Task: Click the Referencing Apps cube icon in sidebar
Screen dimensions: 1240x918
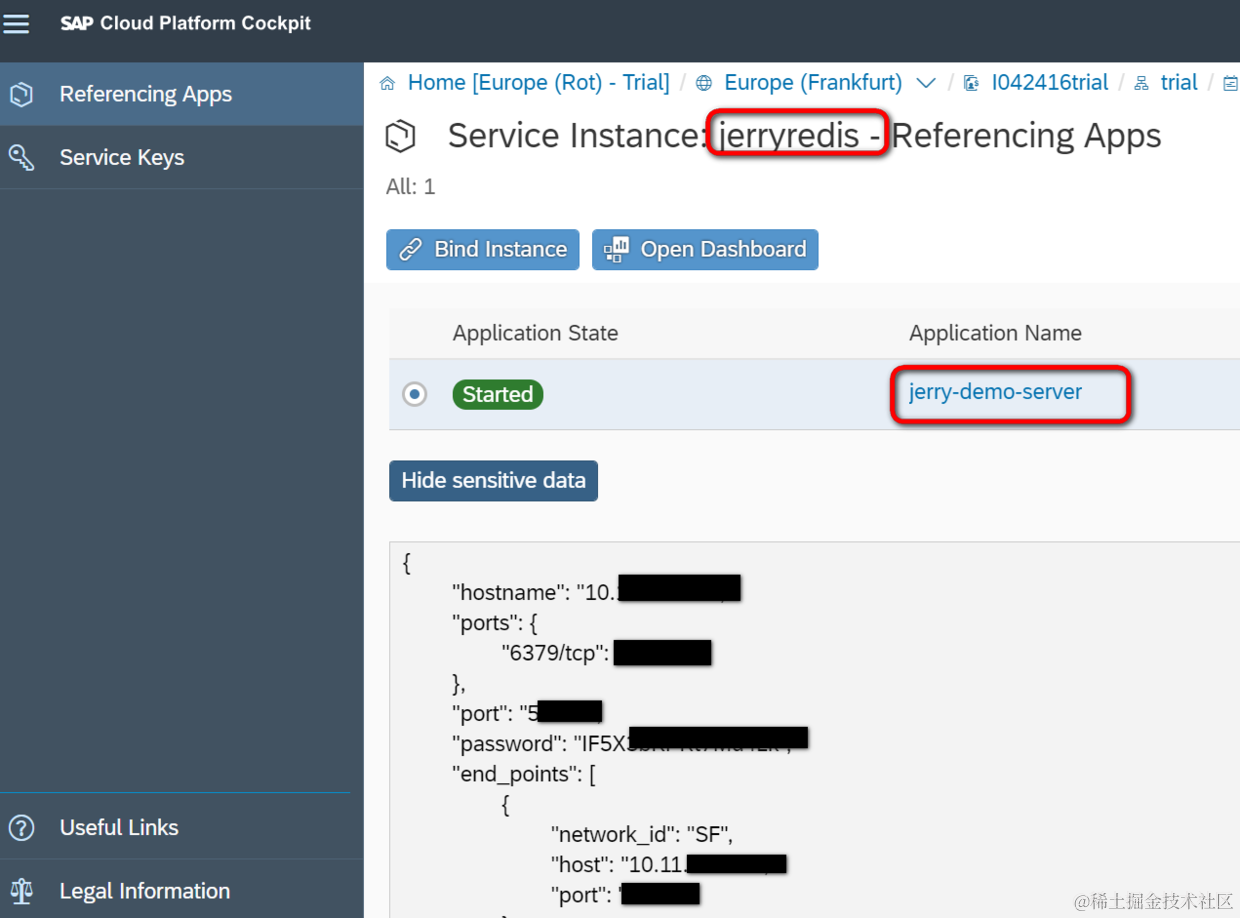Action: click(21, 94)
